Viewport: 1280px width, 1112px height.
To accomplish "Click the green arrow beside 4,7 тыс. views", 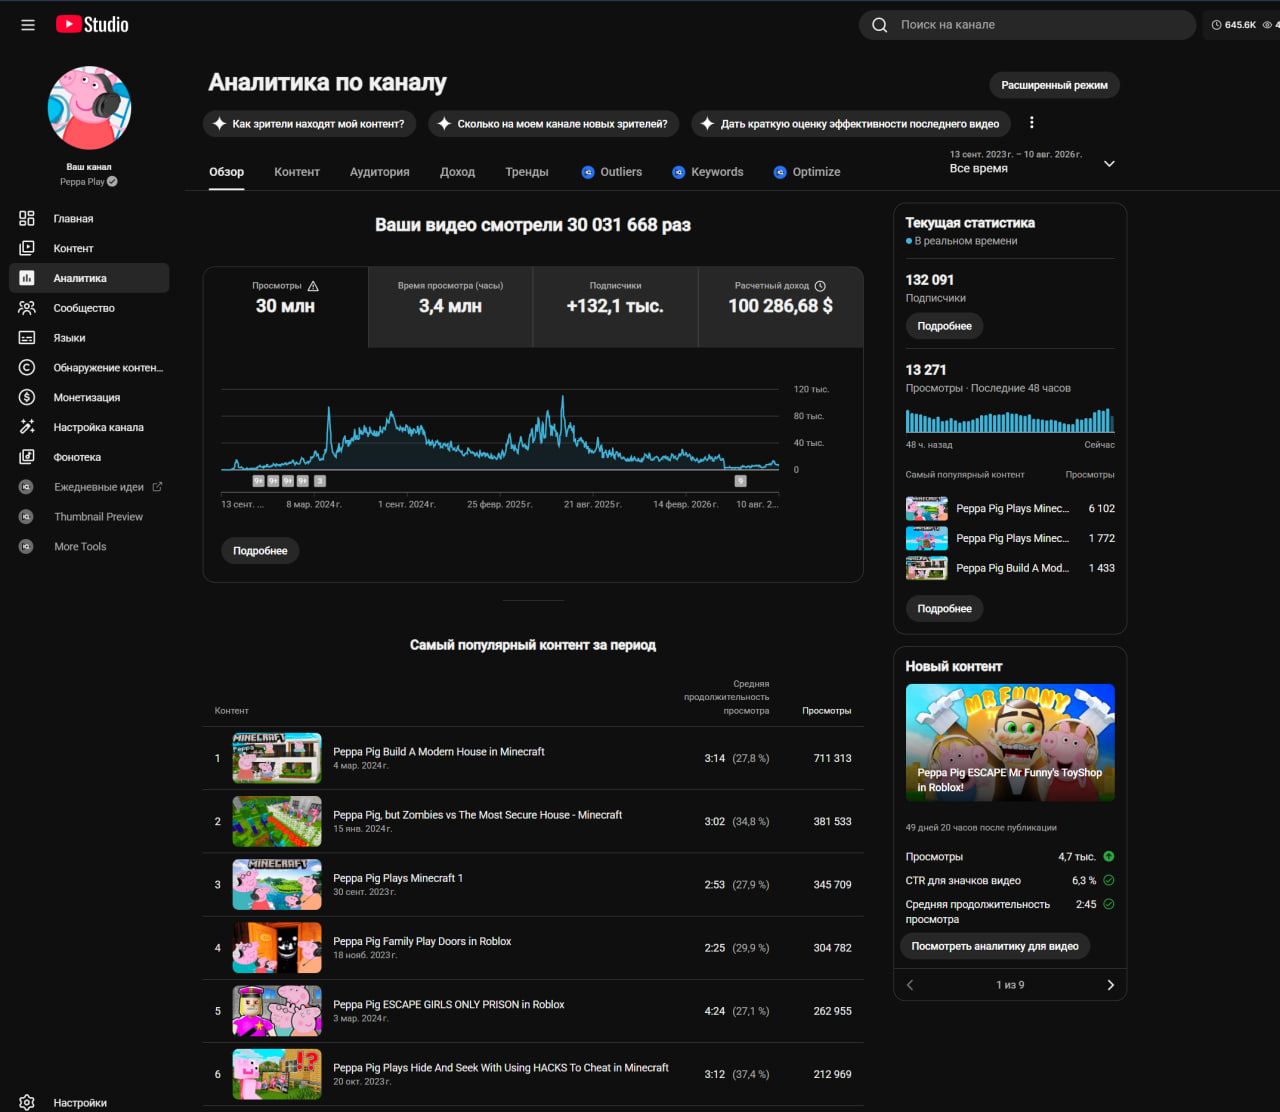I will click(x=1109, y=856).
